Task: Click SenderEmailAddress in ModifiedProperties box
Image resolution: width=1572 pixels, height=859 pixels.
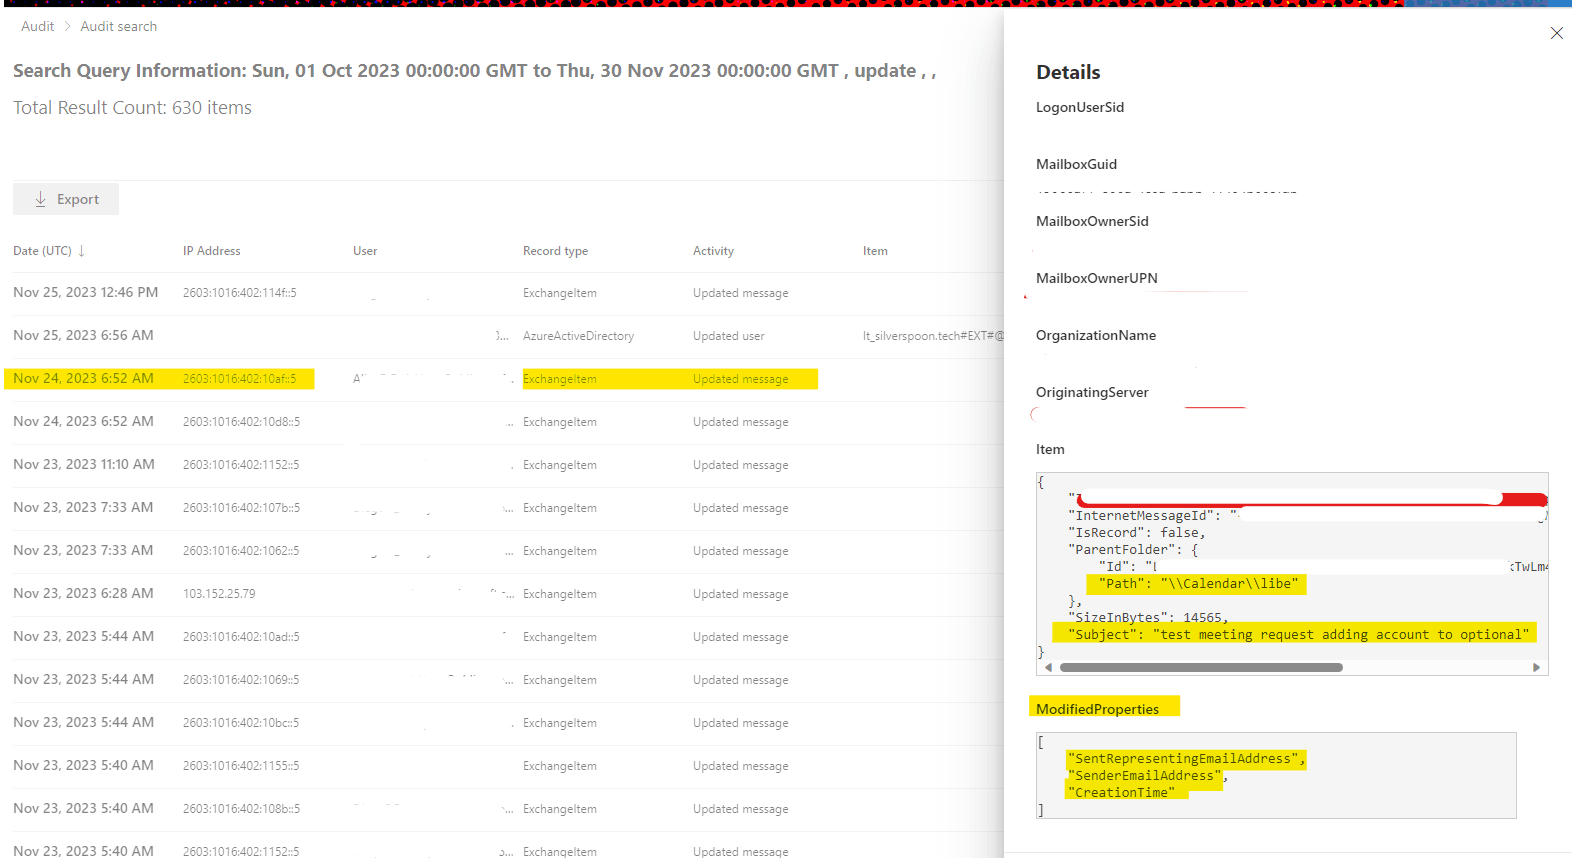Action: tap(1146, 776)
